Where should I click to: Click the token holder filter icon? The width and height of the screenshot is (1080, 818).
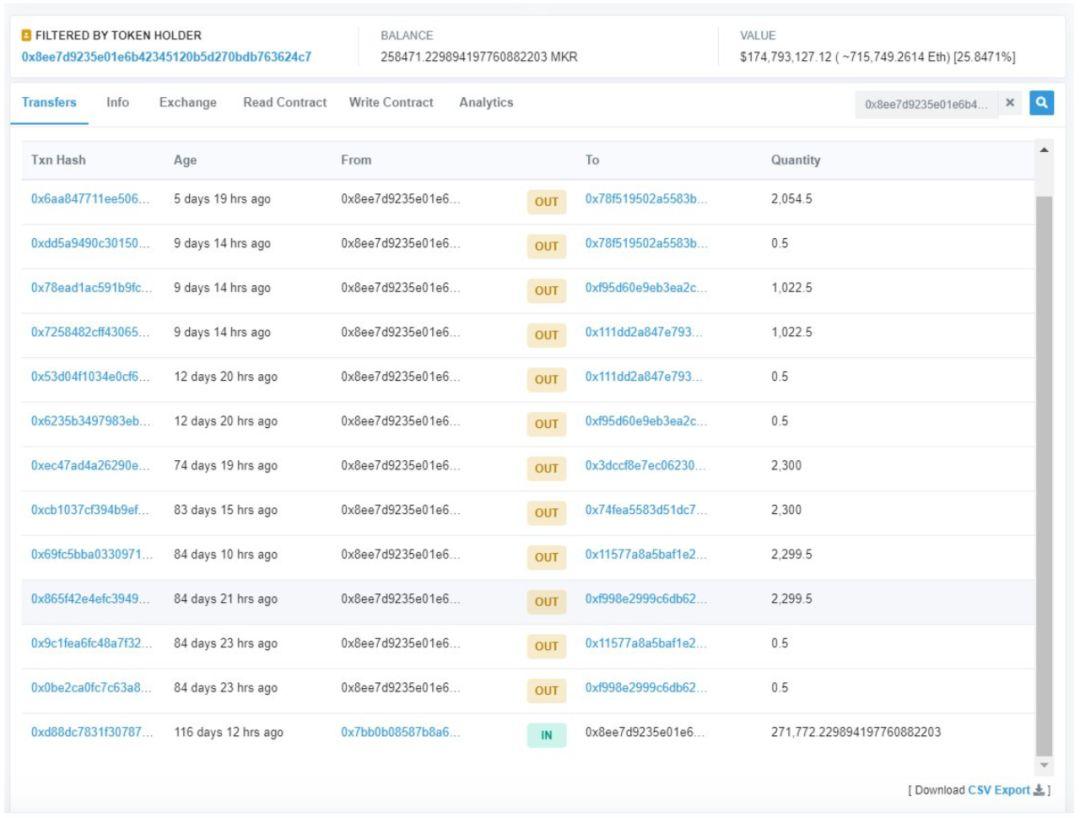(26, 35)
